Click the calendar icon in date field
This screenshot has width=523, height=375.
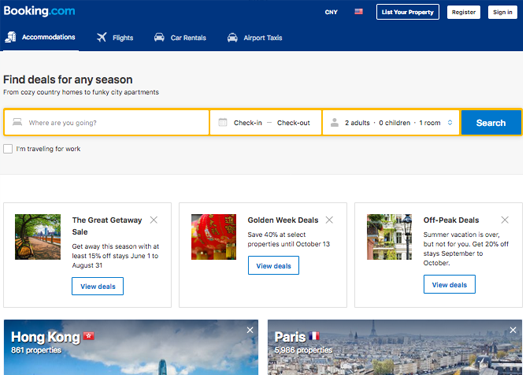point(223,122)
